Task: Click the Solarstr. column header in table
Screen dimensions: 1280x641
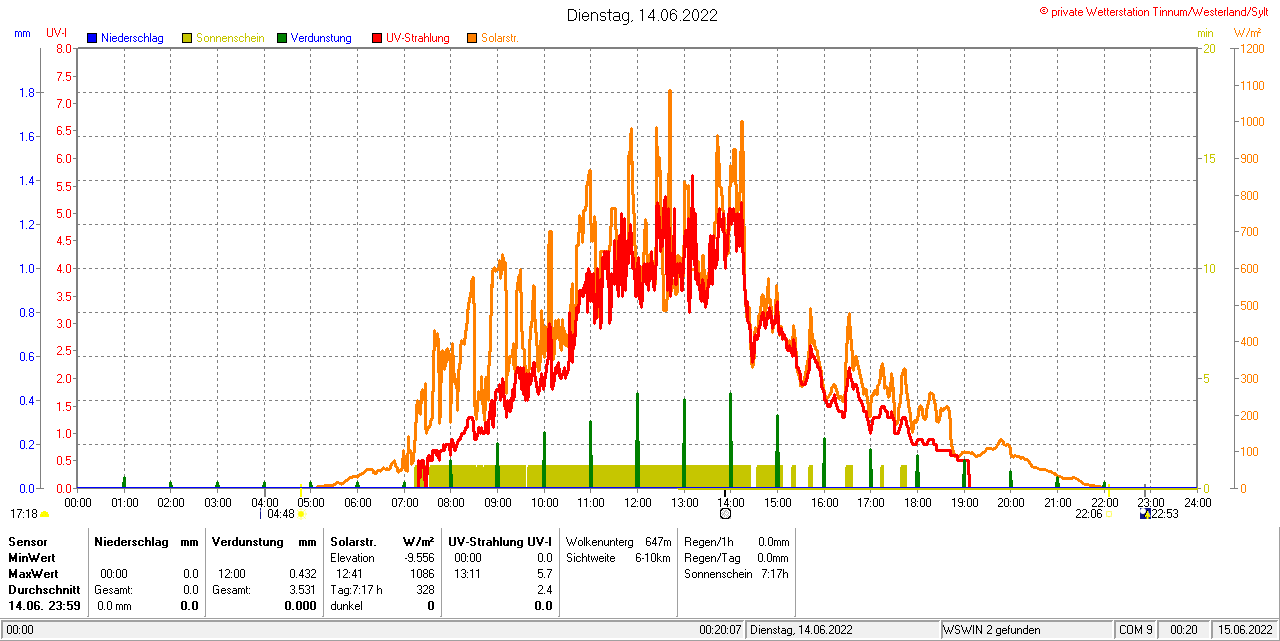Action: (353, 541)
